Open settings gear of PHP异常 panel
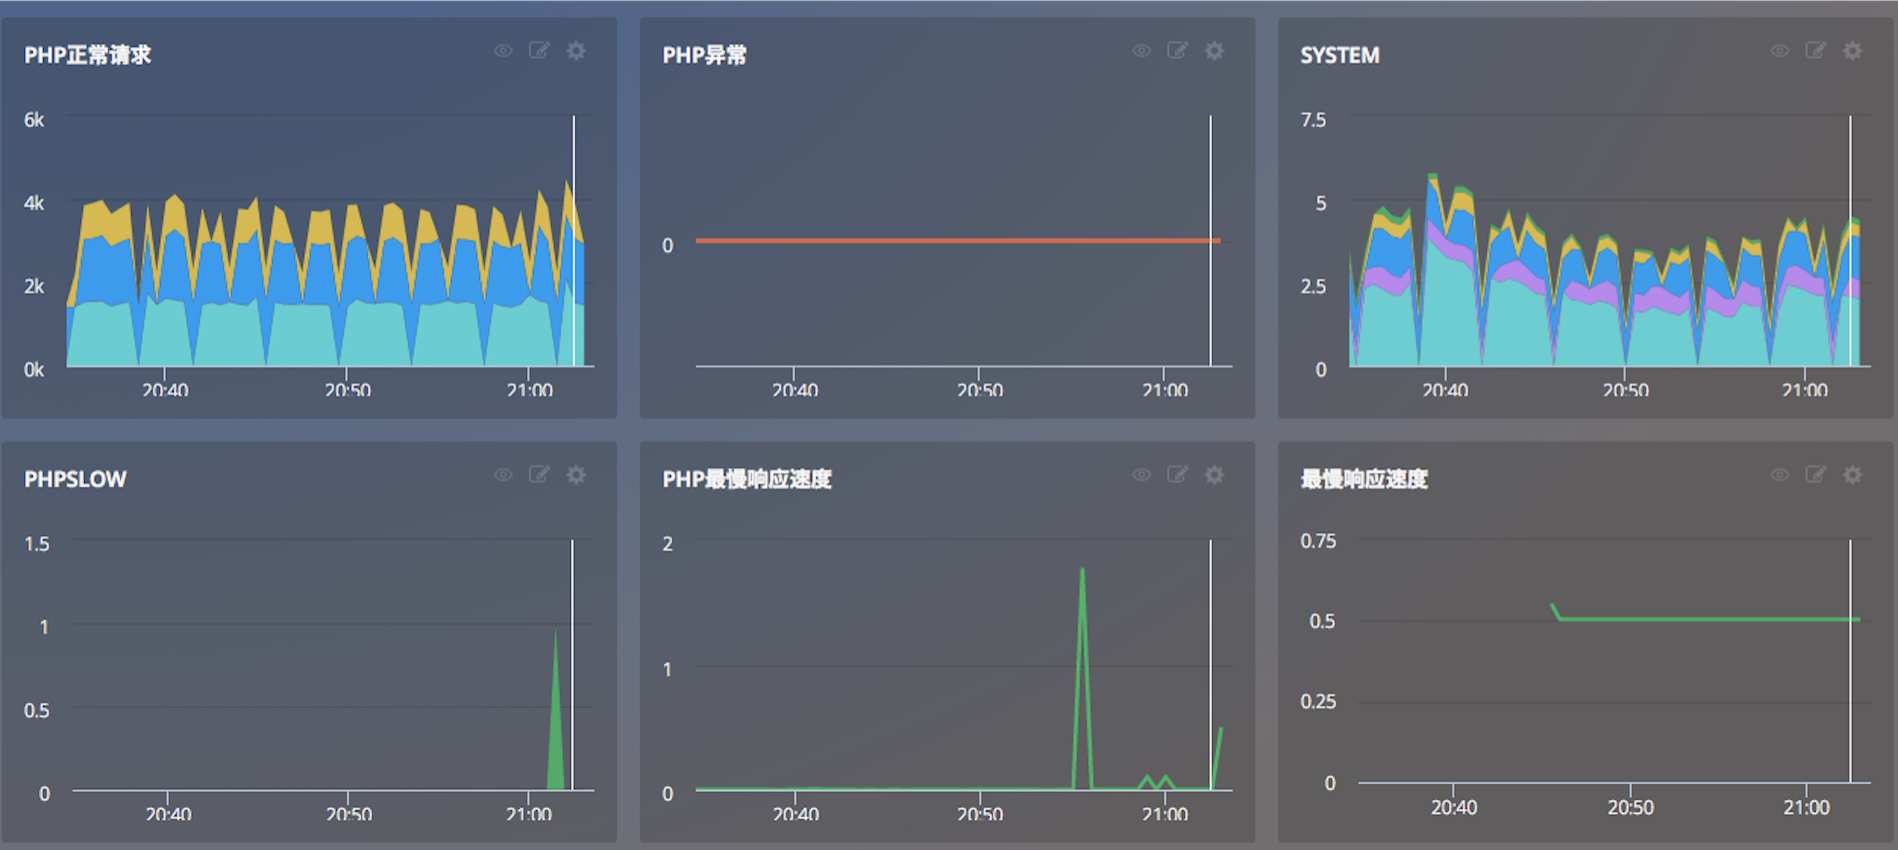The width and height of the screenshot is (1898, 850). coord(1214,50)
